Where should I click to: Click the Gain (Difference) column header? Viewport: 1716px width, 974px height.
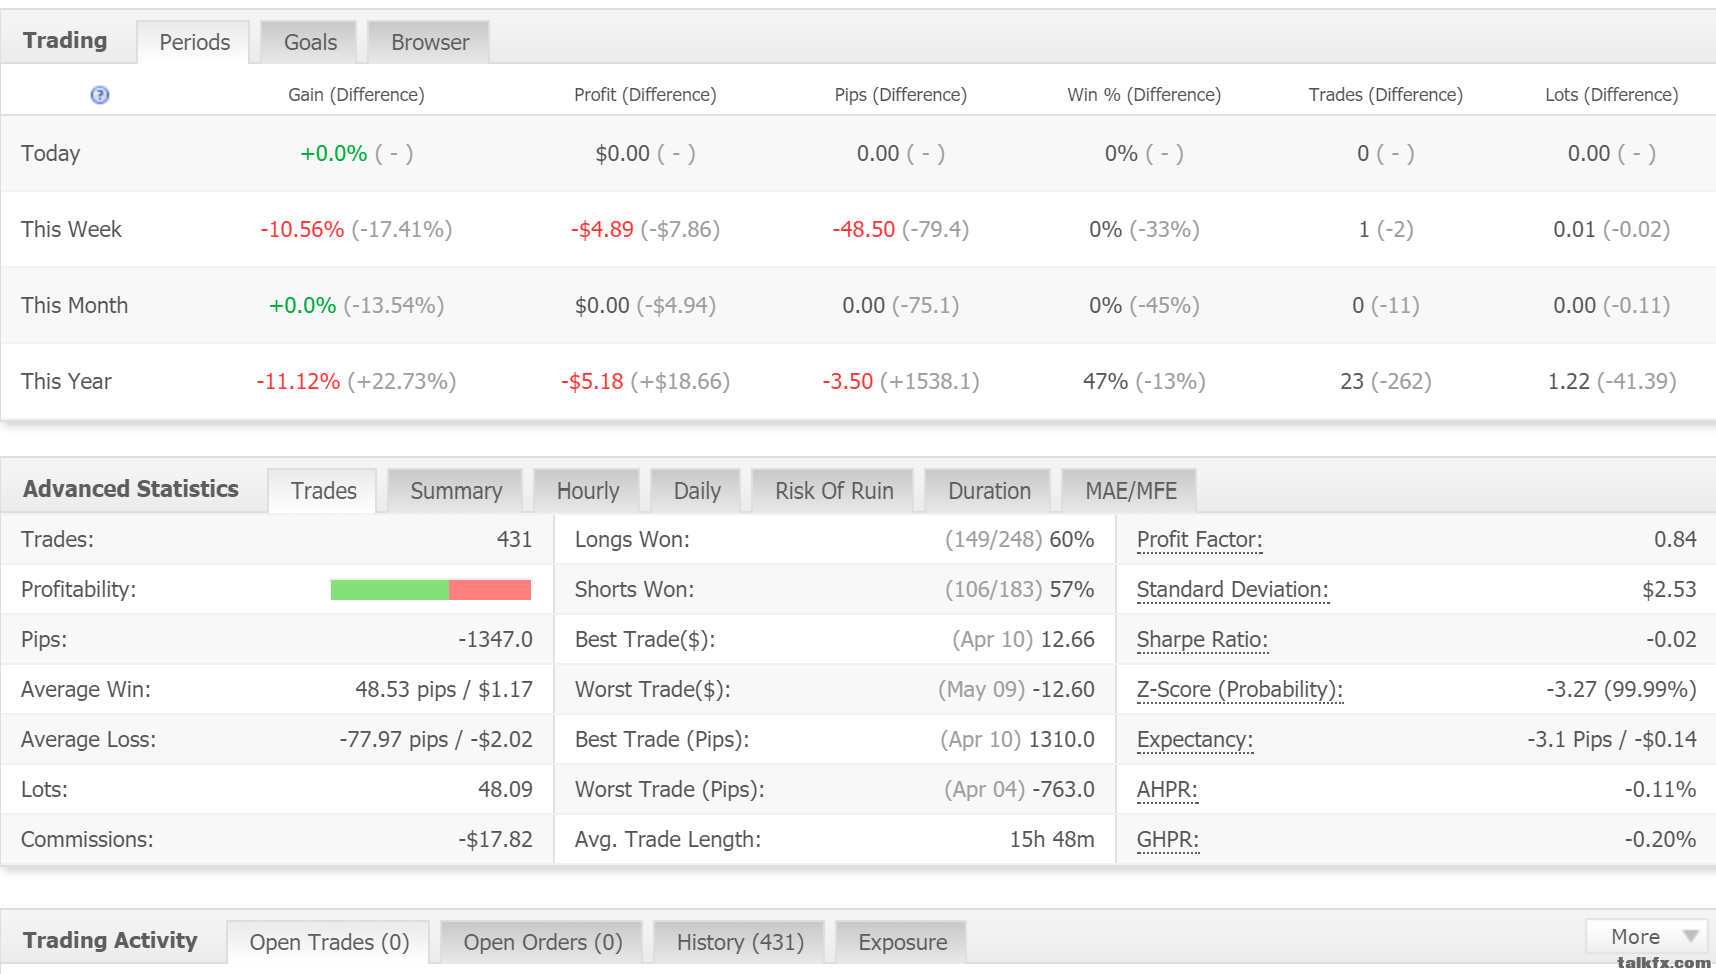356,95
